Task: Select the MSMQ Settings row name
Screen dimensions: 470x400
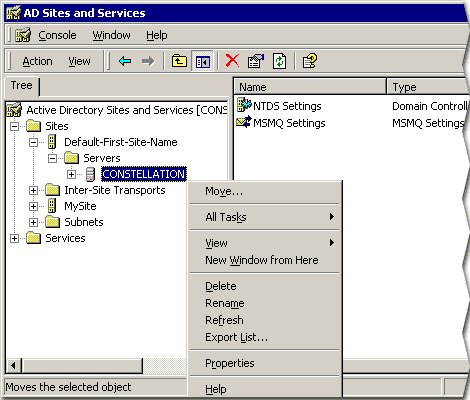Action: 289,123
